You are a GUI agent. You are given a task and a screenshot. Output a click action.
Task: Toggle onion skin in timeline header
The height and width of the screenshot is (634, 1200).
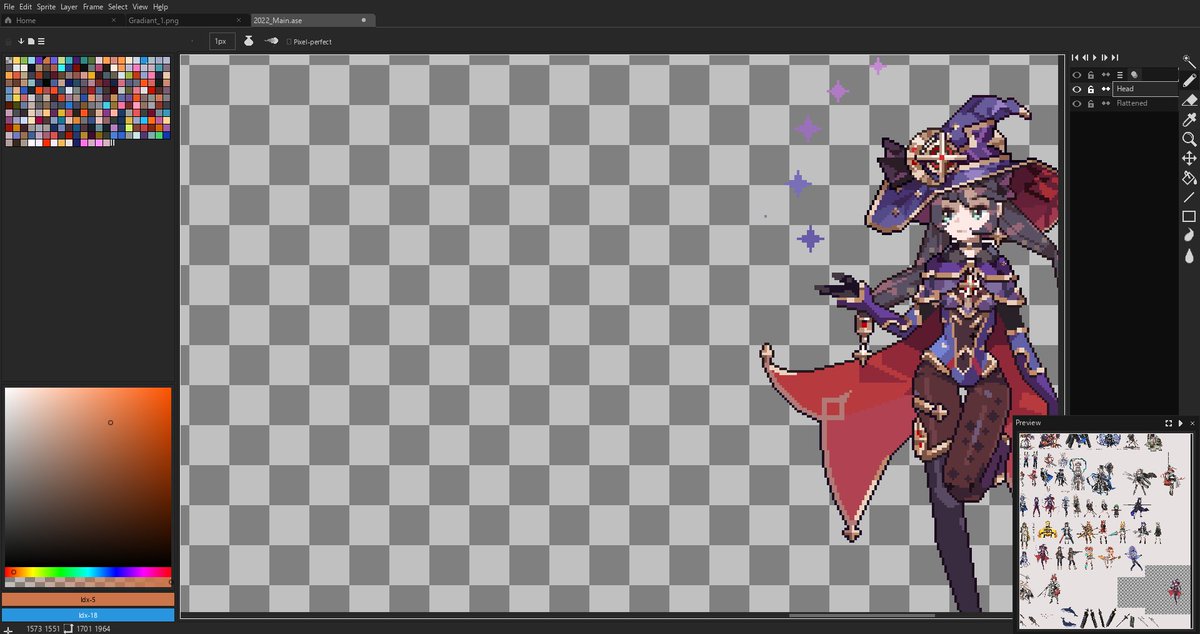[x=1135, y=74]
